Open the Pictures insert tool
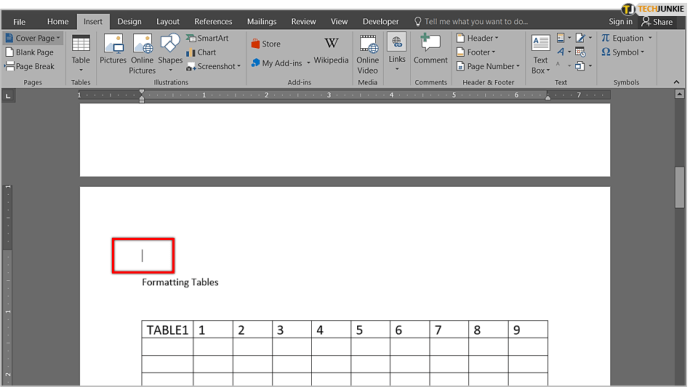The width and height of the screenshot is (690, 387). point(113,49)
